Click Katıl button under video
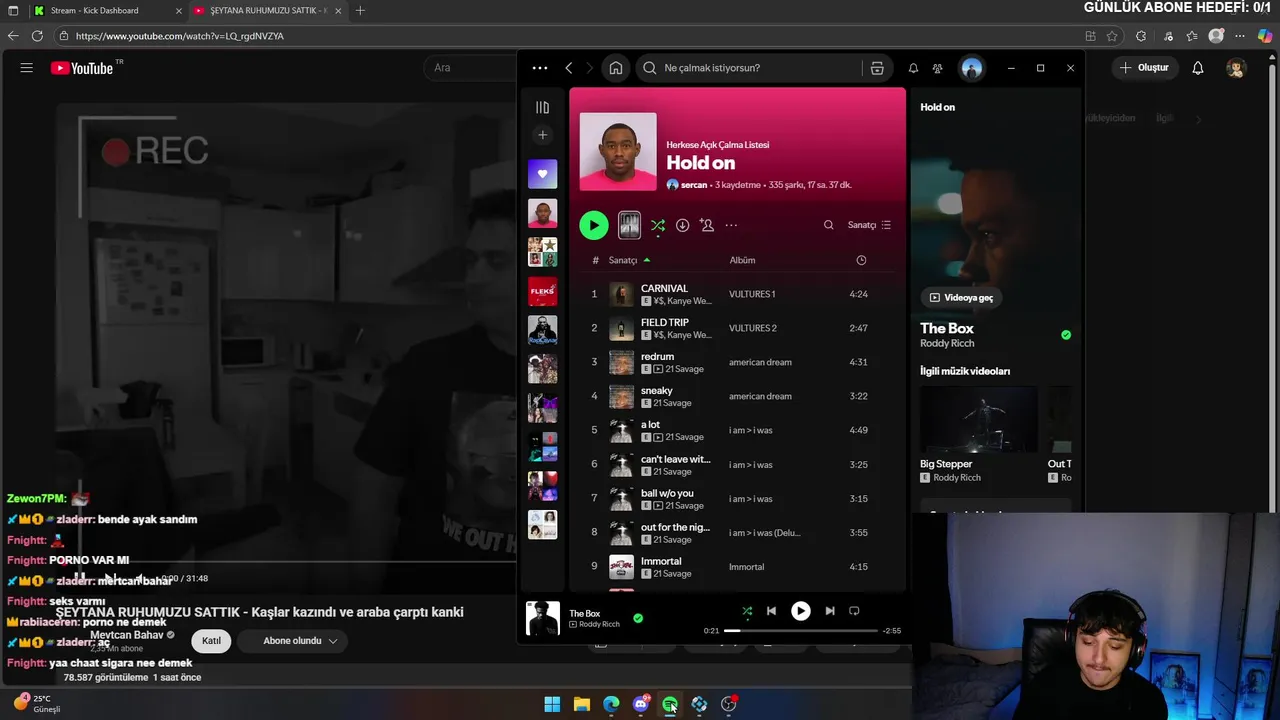Viewport: 1280px width, 720px height. pos(211,641)
